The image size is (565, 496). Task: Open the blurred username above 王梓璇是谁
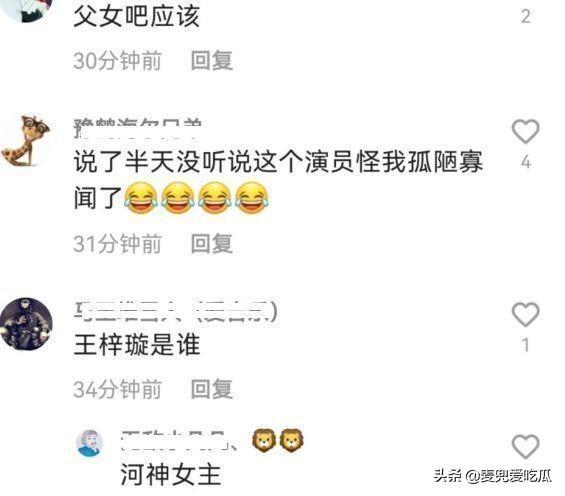point(176,310)
